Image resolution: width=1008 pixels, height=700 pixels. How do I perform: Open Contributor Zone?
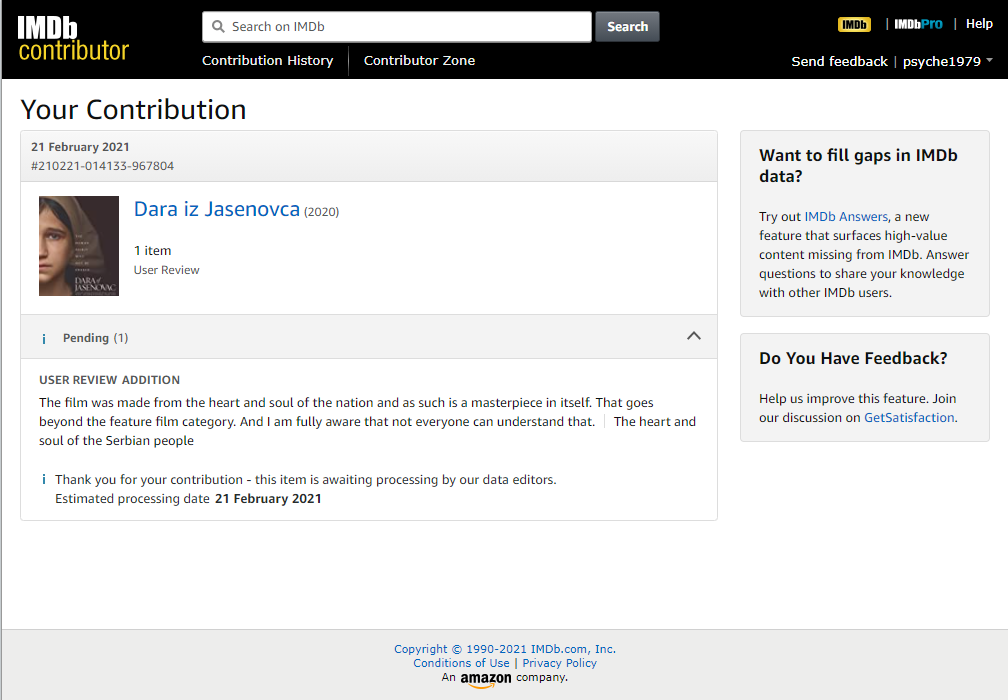pos(419,60)
